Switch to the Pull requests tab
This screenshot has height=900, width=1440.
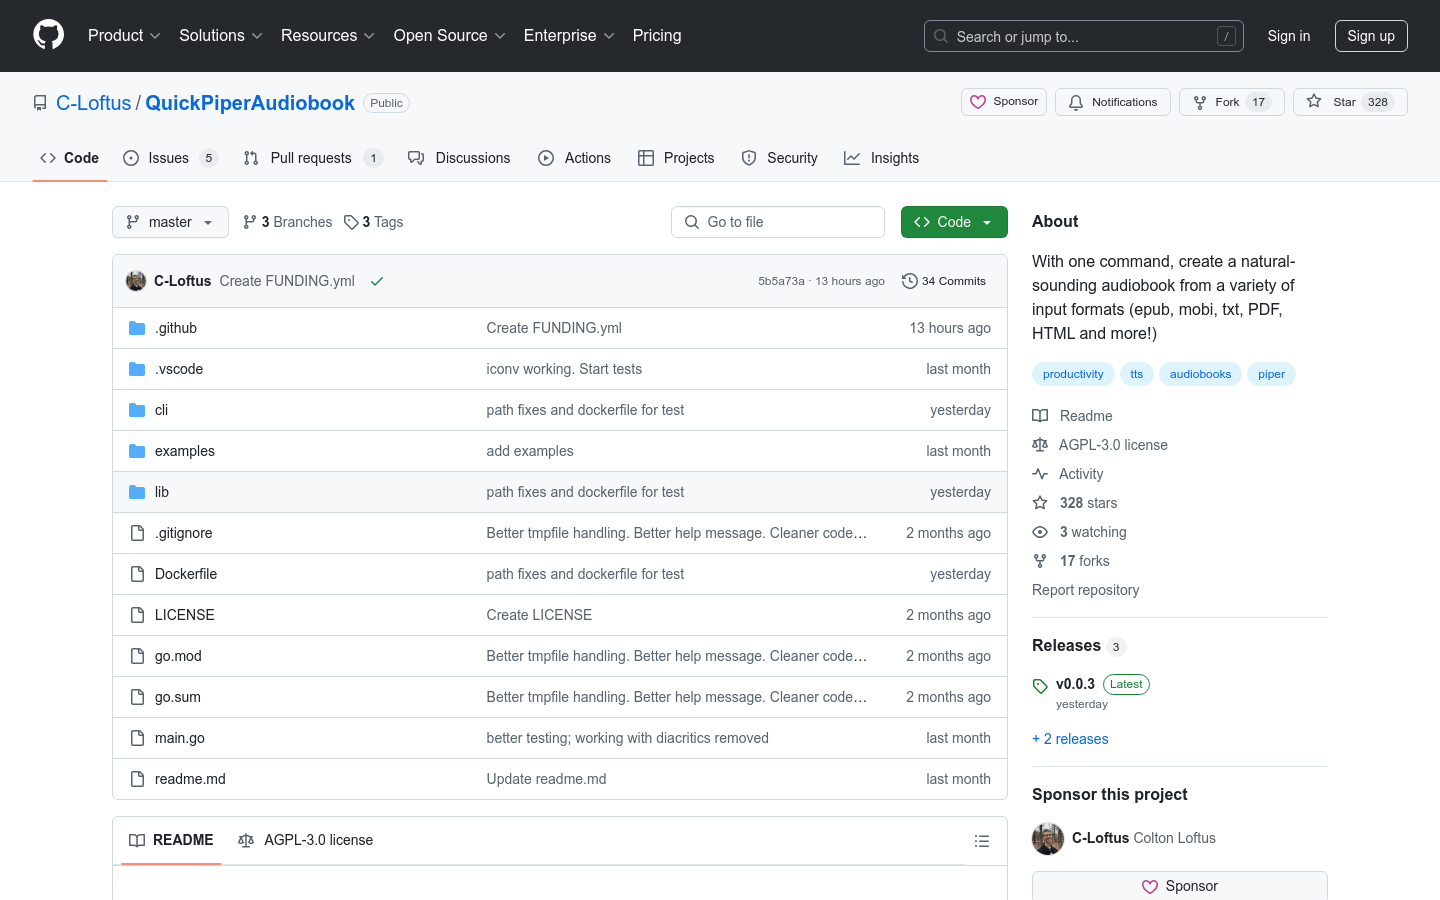point(313,158)
